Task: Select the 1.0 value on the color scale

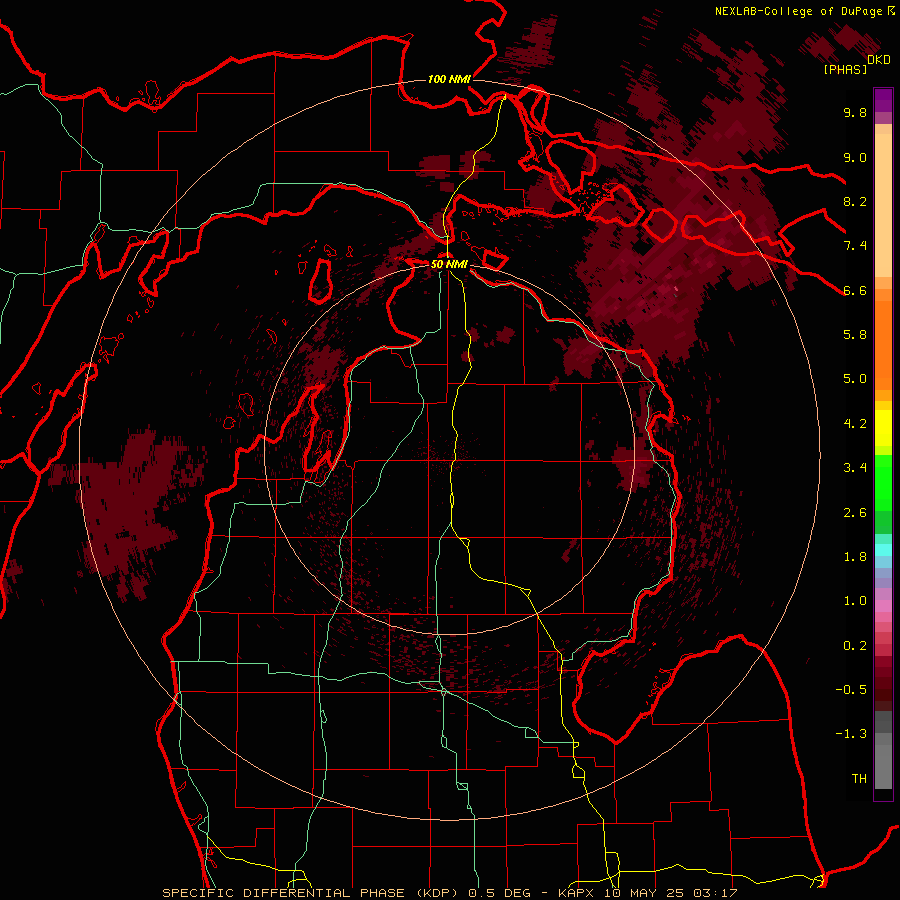Action: pyautogui.click(x=855, y=601)
